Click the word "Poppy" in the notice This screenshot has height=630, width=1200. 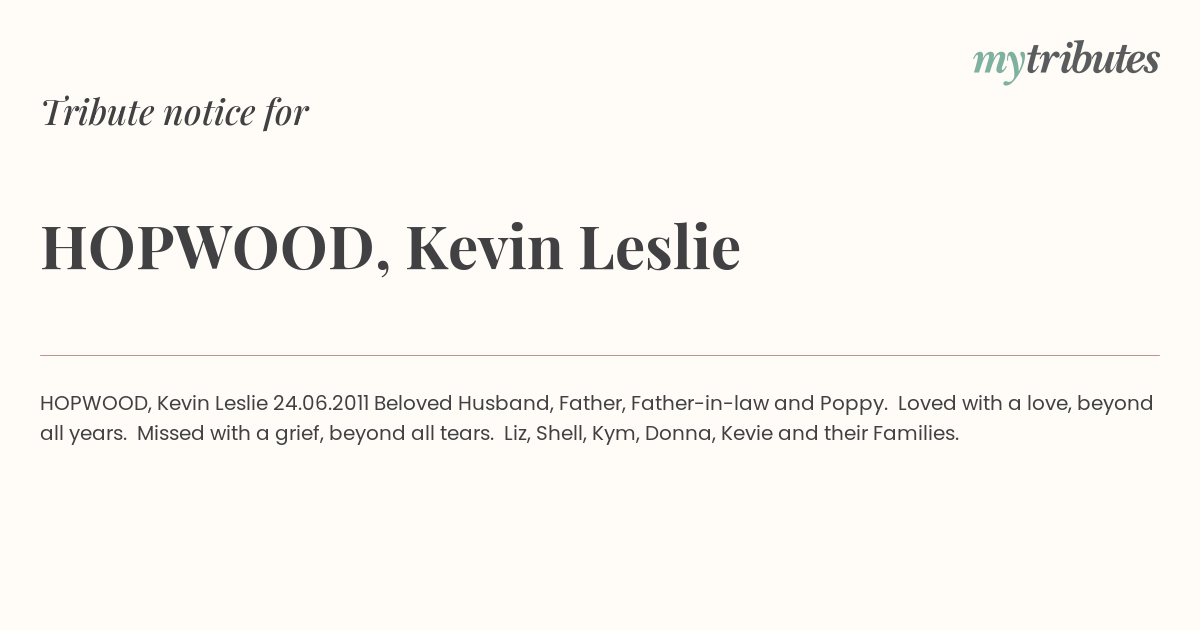point(853,405)
